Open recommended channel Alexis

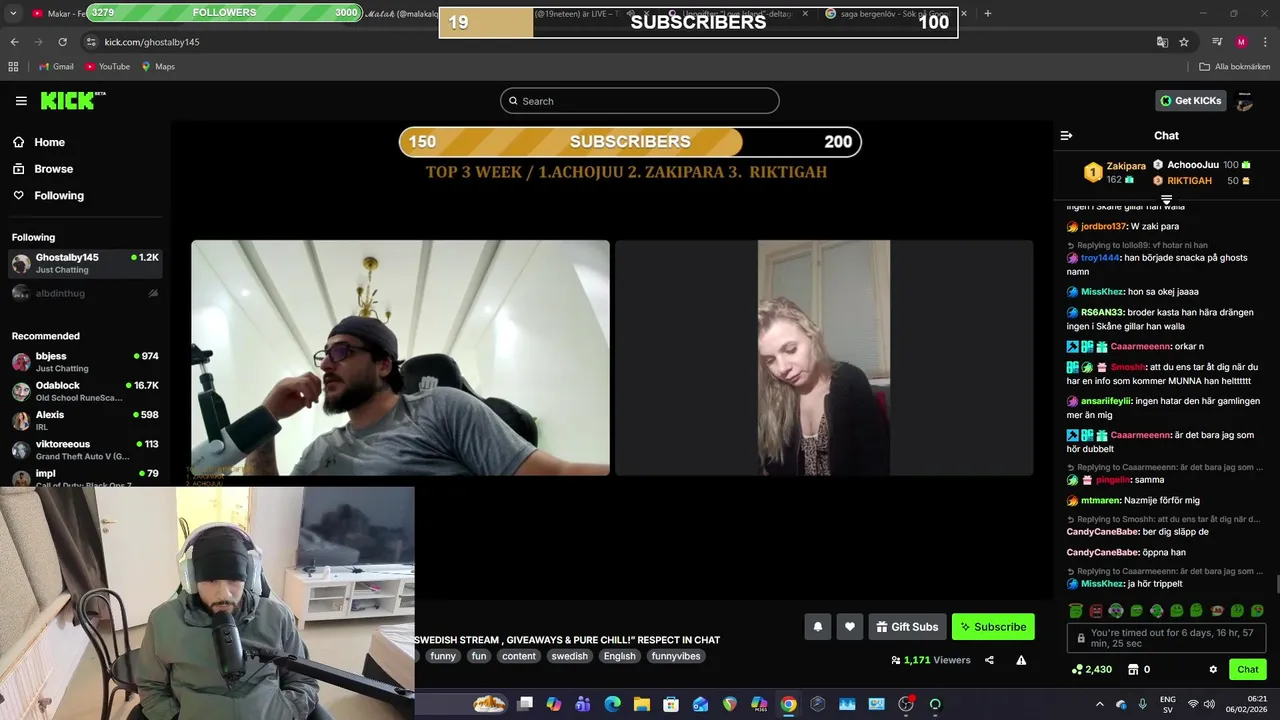[85, 420]
